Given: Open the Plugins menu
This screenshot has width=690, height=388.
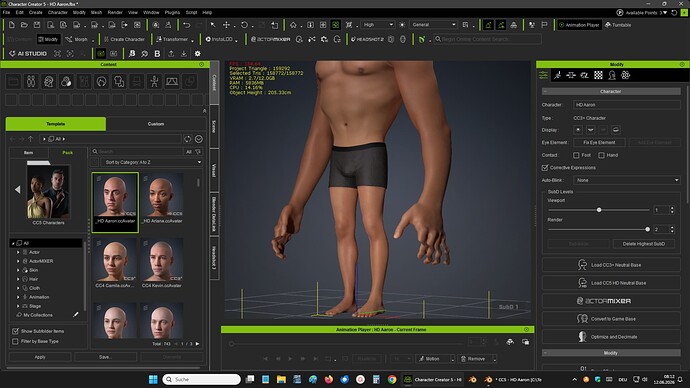Looking at the screenshot, I should tap(172, 12).
